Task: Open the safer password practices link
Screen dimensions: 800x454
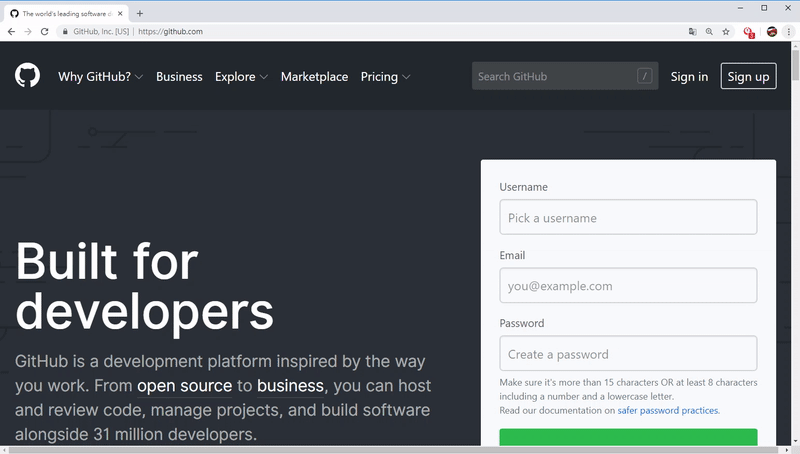Action: pos(668,411)
